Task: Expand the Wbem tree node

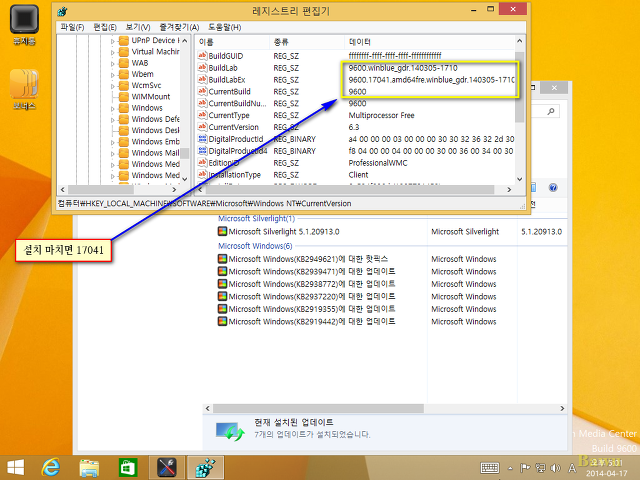Action: [x=113, y=75]
